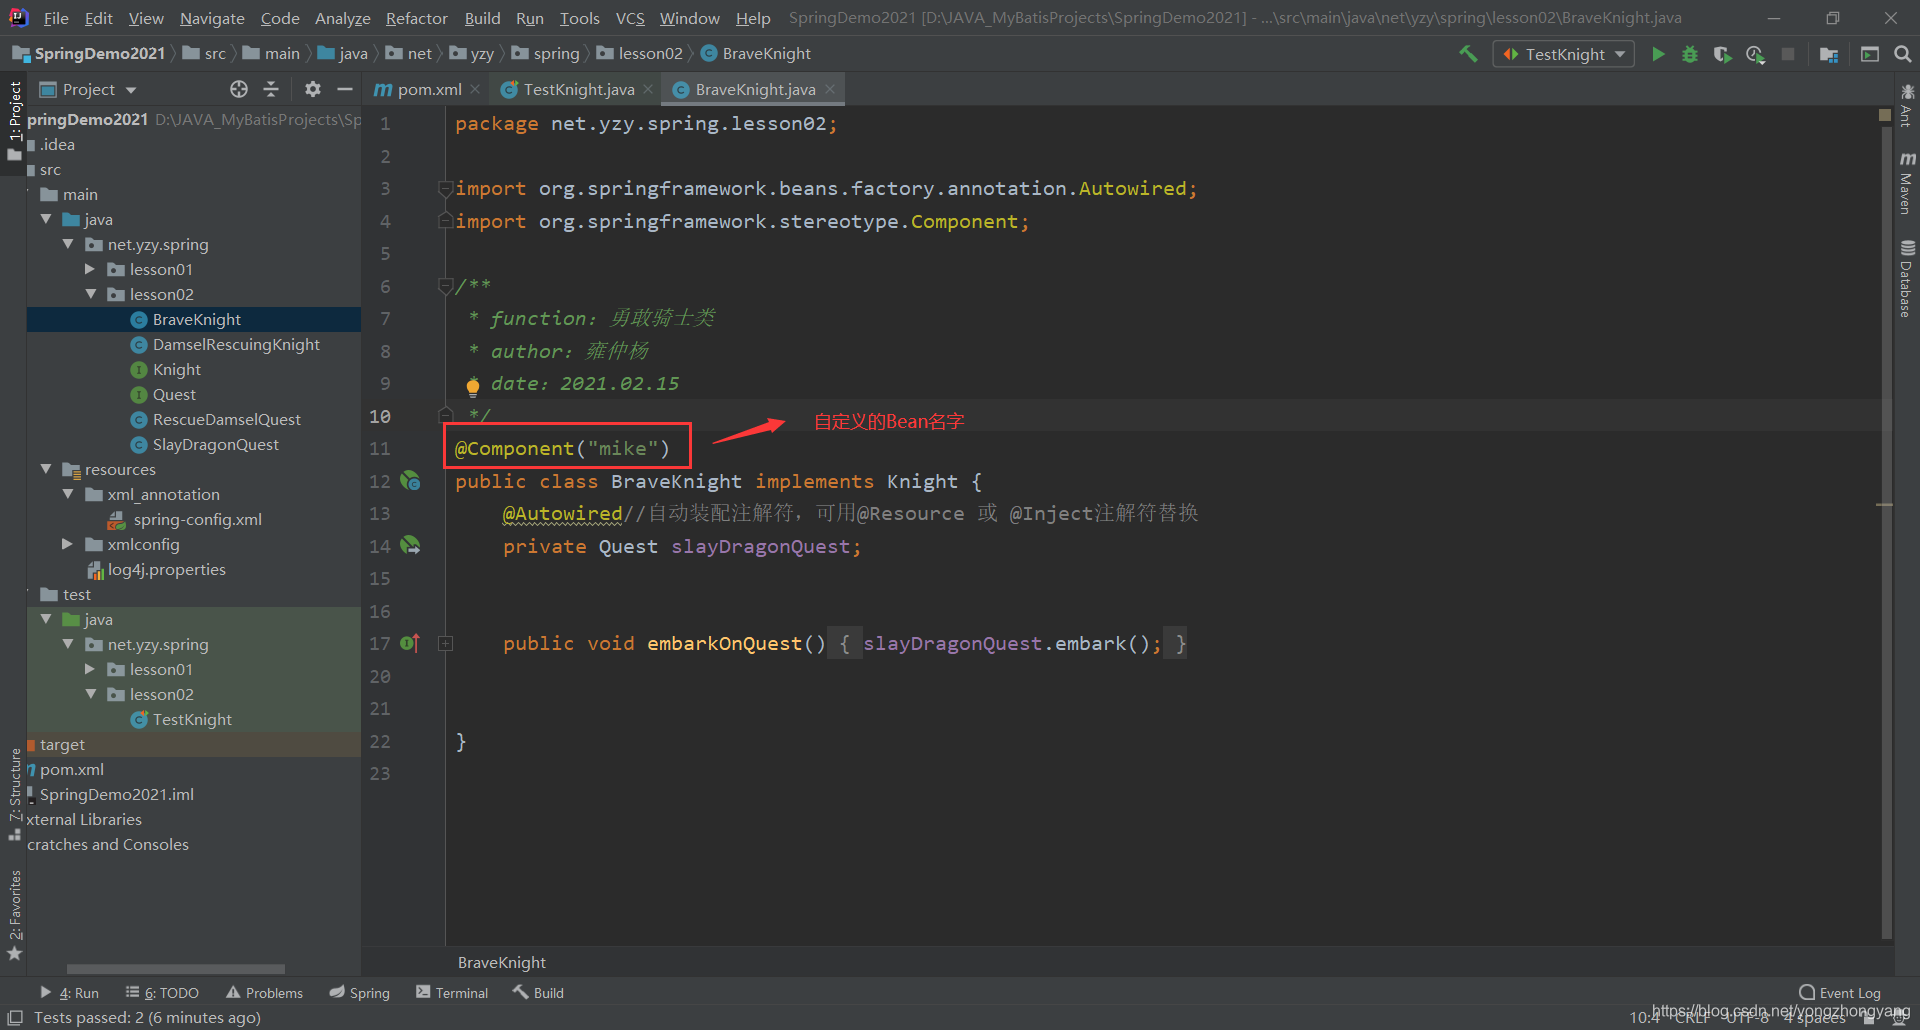Expand the lesson01 package under main

(90, 269)
